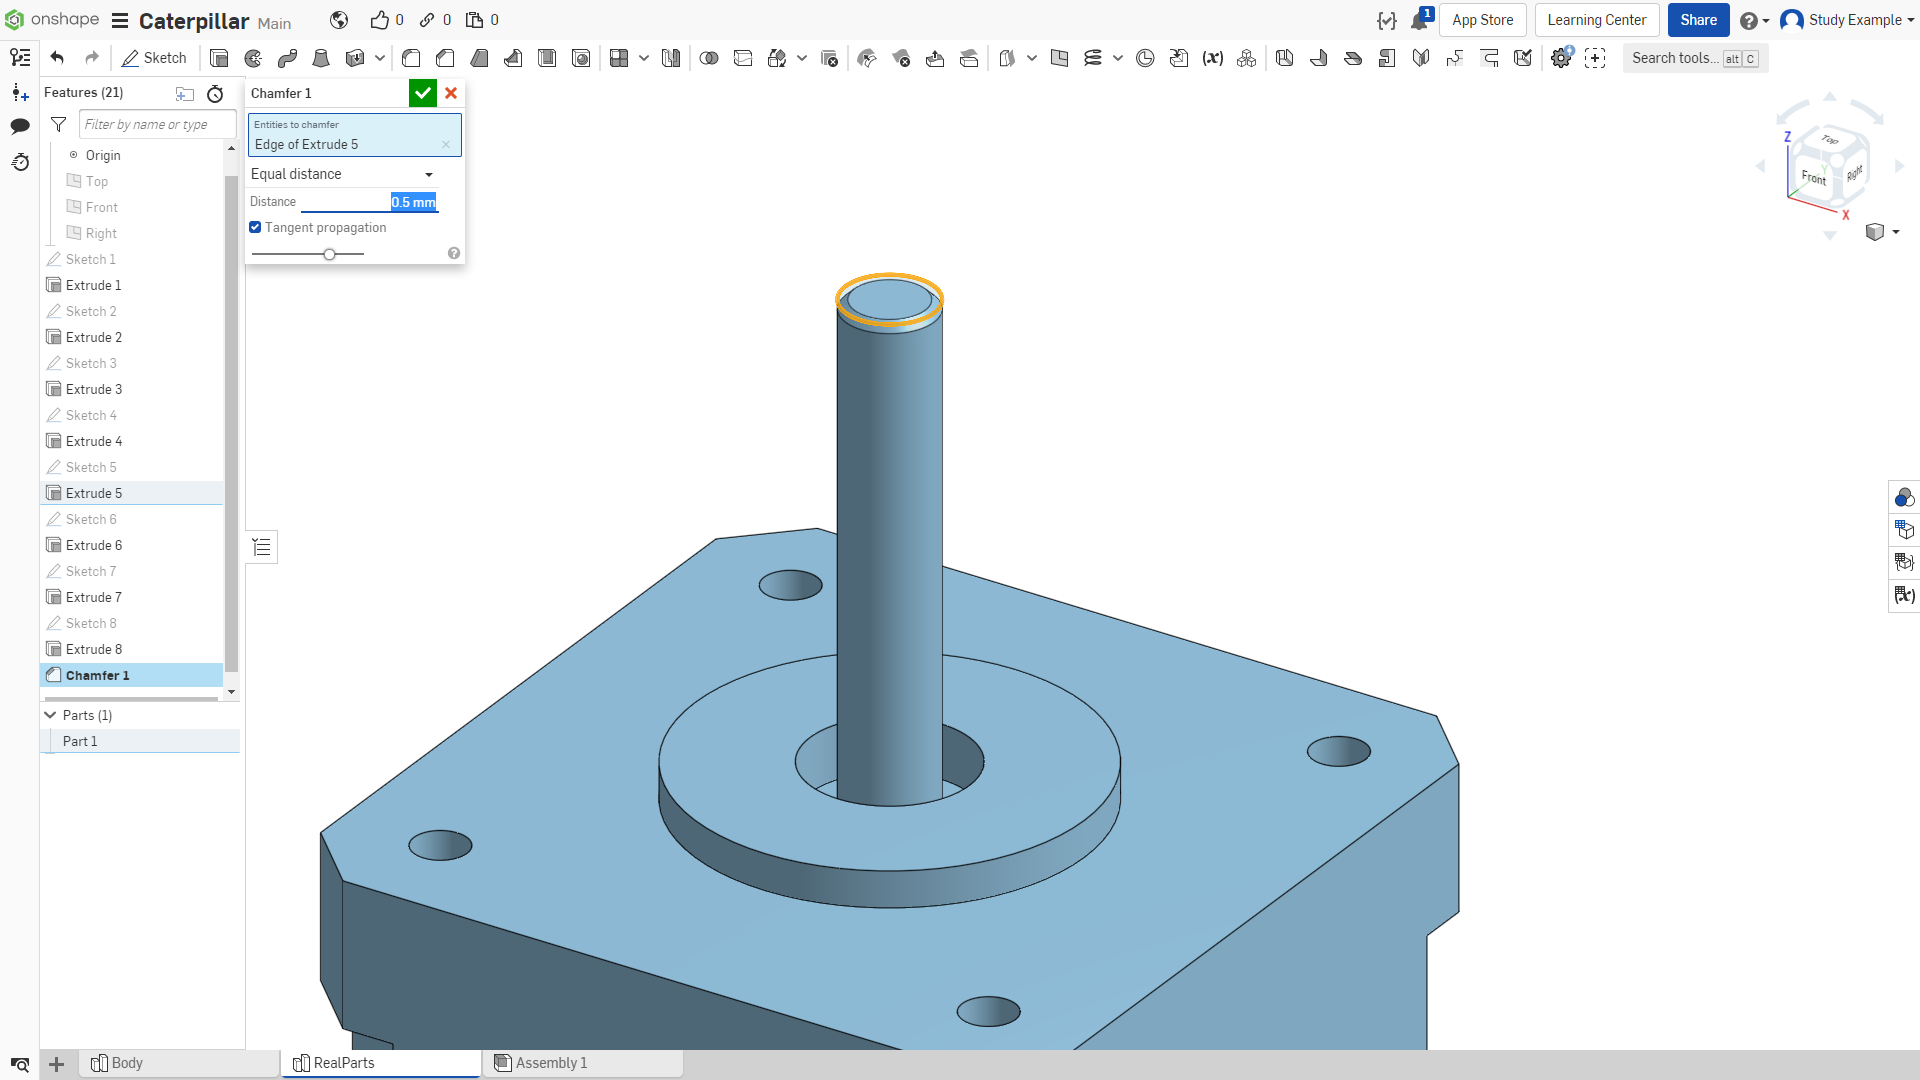Select the Extrude tool in toolbar
Image resolution: width=1920 pixels, height=1080 pixels.
pos(219,58)
